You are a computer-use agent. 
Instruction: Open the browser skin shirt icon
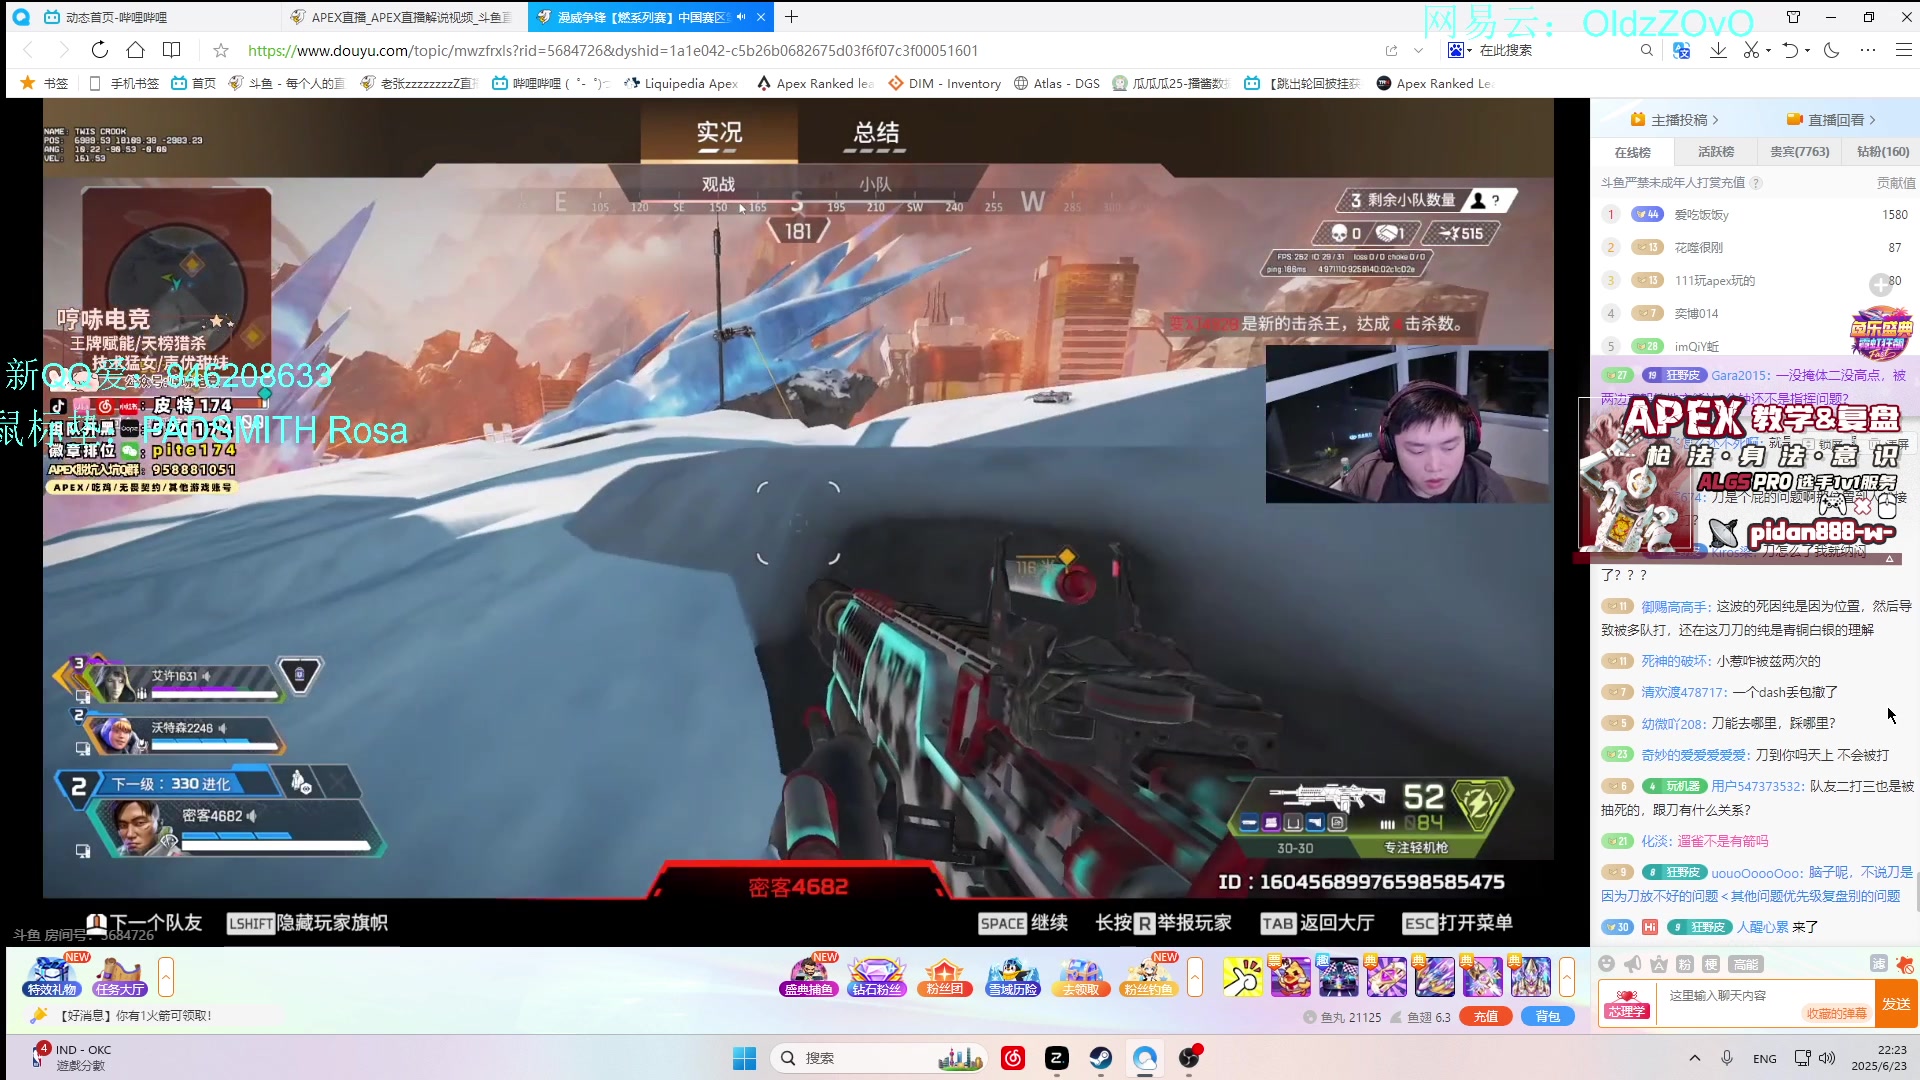[1793, 17]
